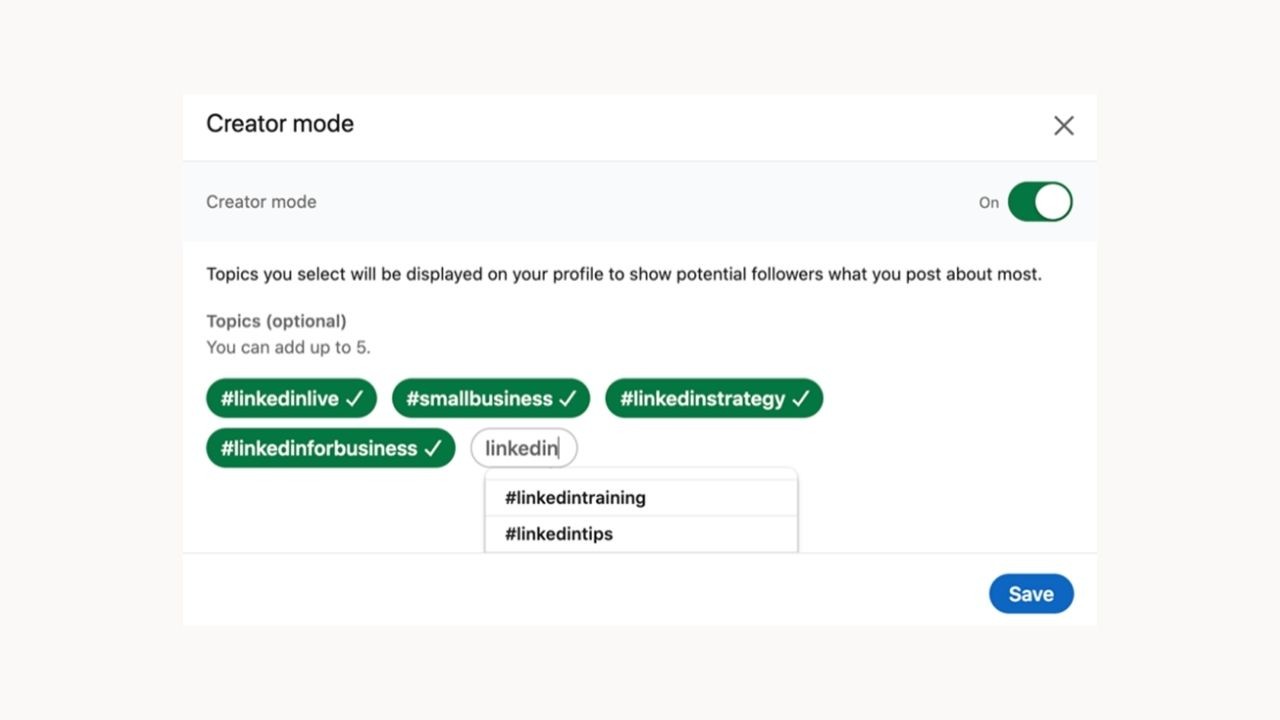
Task: Close the Creator mode dialog with X
Action: point(1064,125)
